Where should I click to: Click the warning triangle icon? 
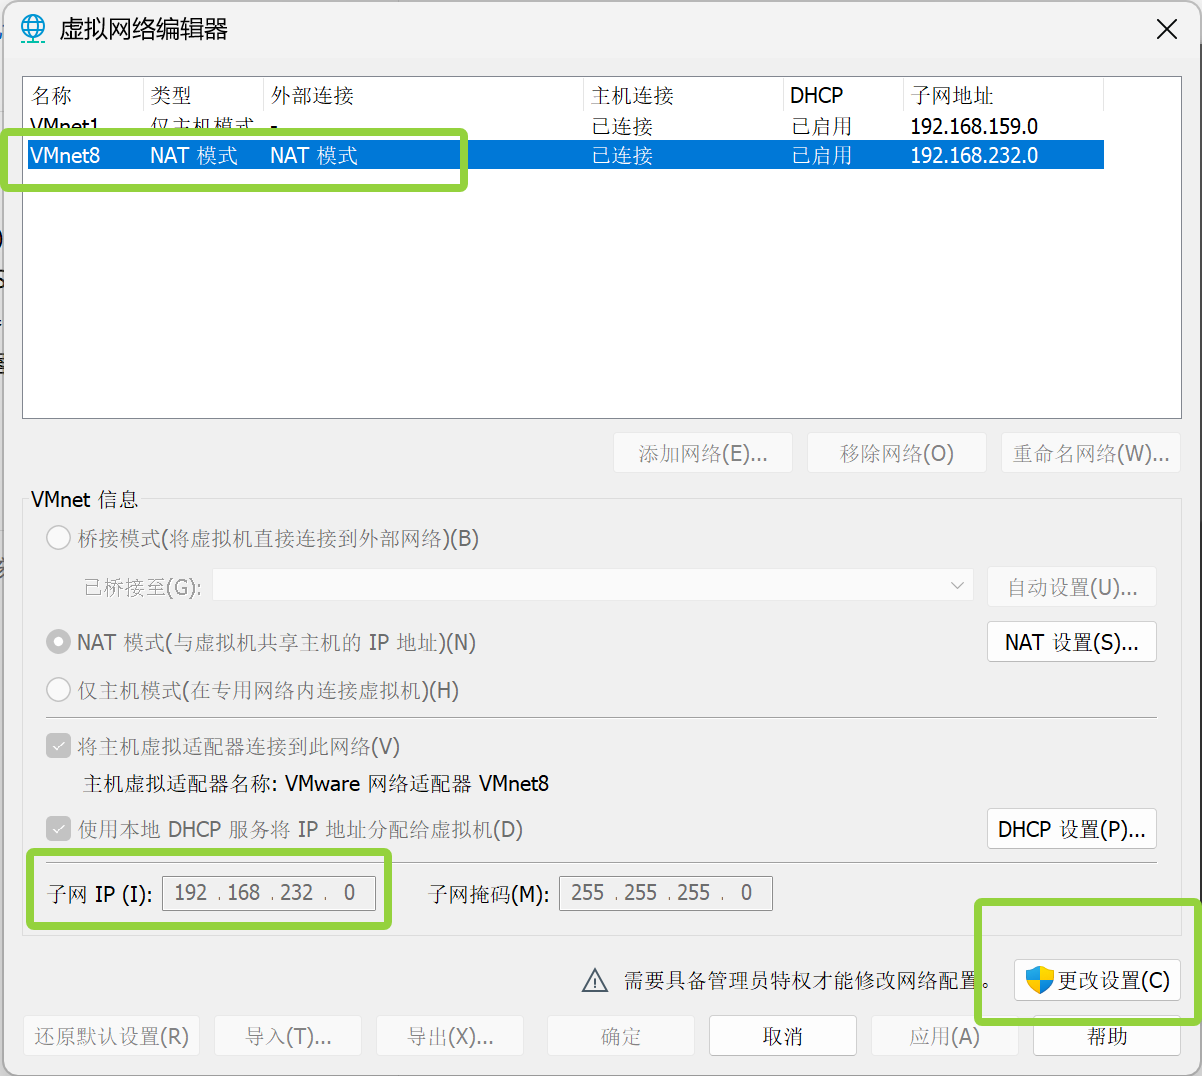(x=595, y=980)
